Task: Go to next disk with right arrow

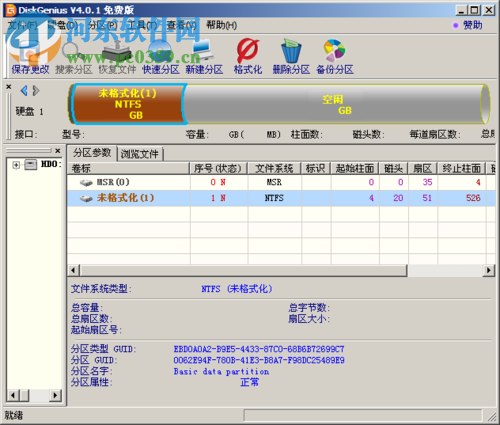Action: pos(36,90)
